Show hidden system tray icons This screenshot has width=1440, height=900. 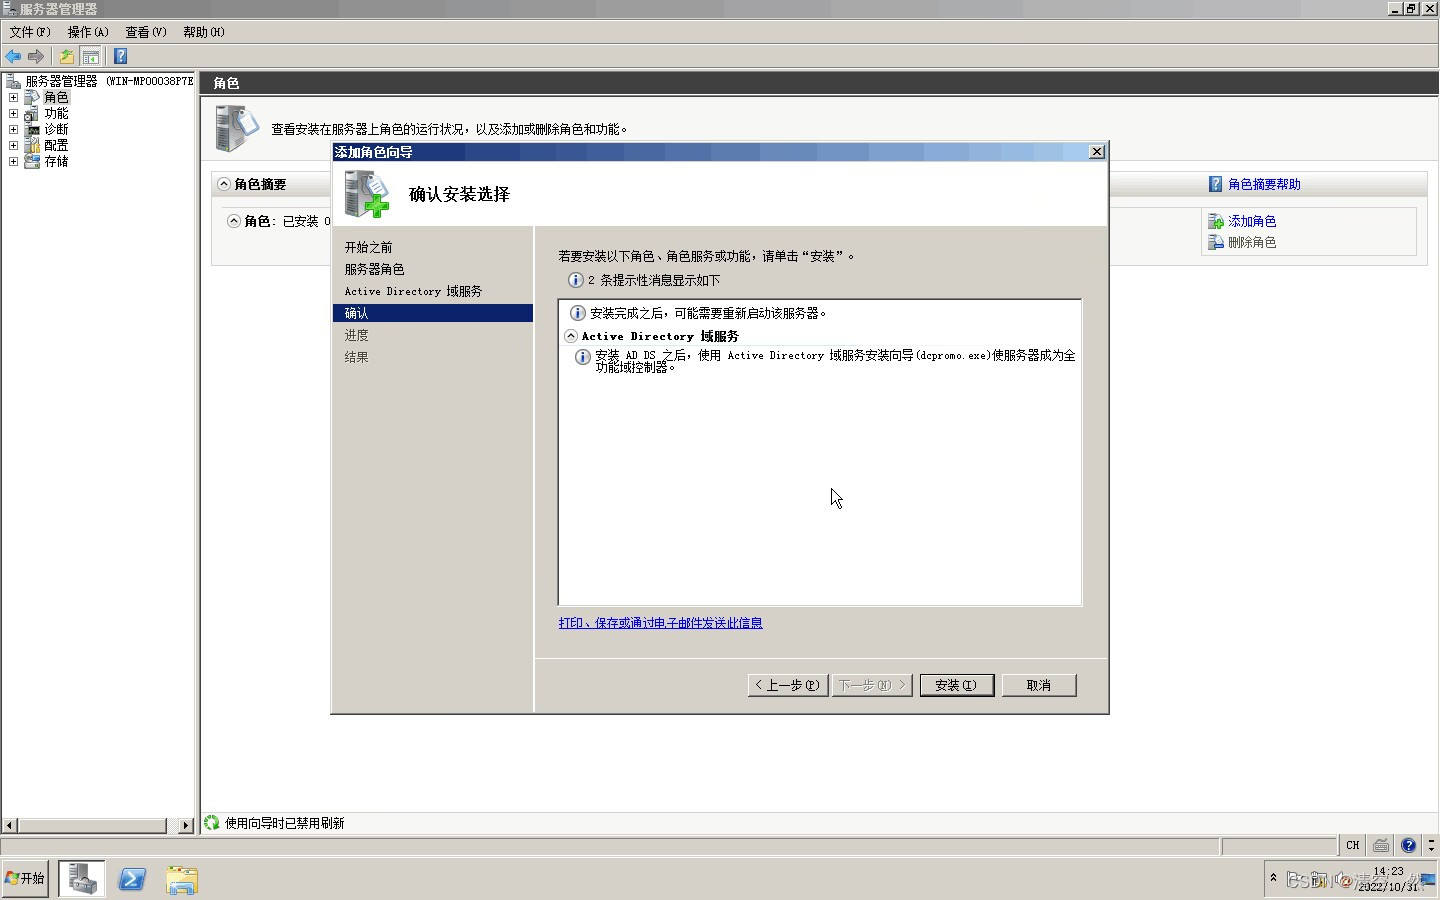(x=1273, y=878)
